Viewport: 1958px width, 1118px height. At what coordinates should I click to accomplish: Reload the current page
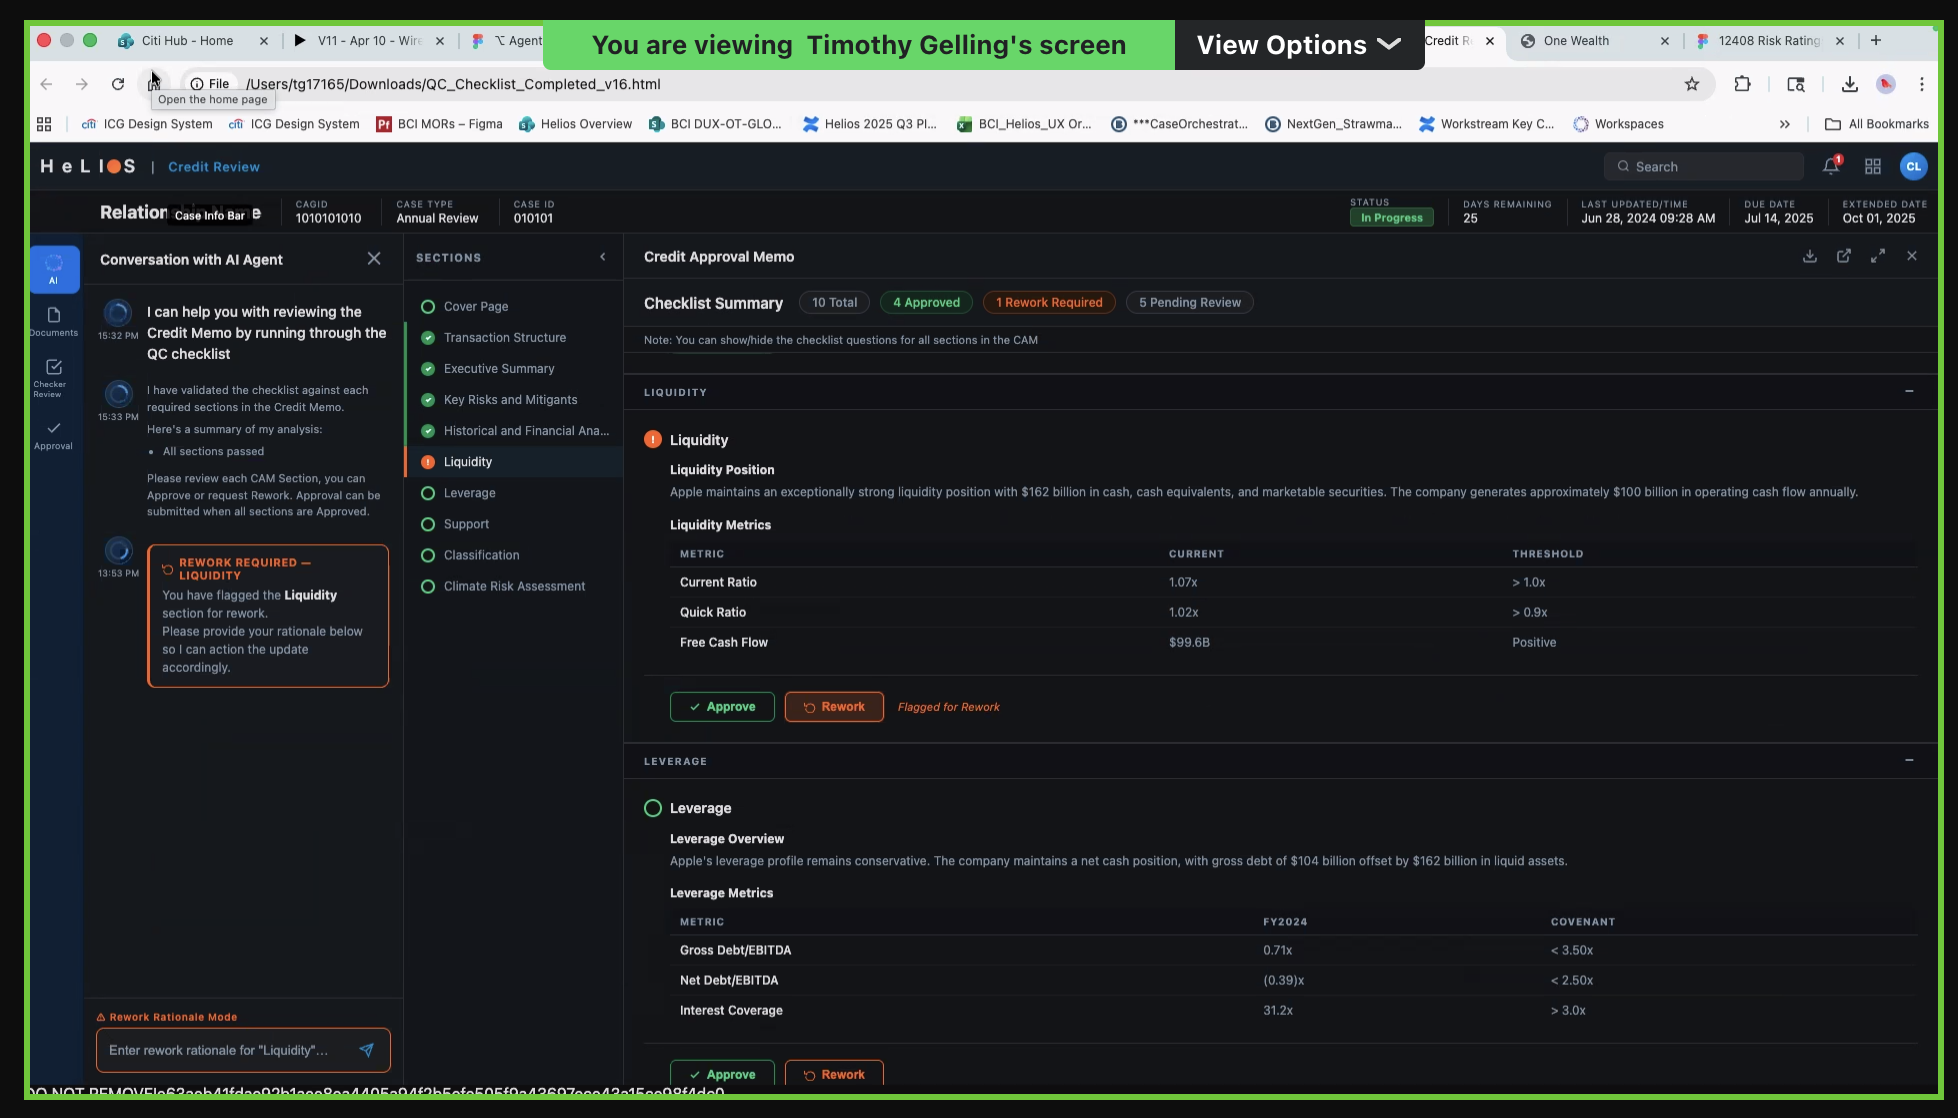pyautogui.click(x=118, y=84)
